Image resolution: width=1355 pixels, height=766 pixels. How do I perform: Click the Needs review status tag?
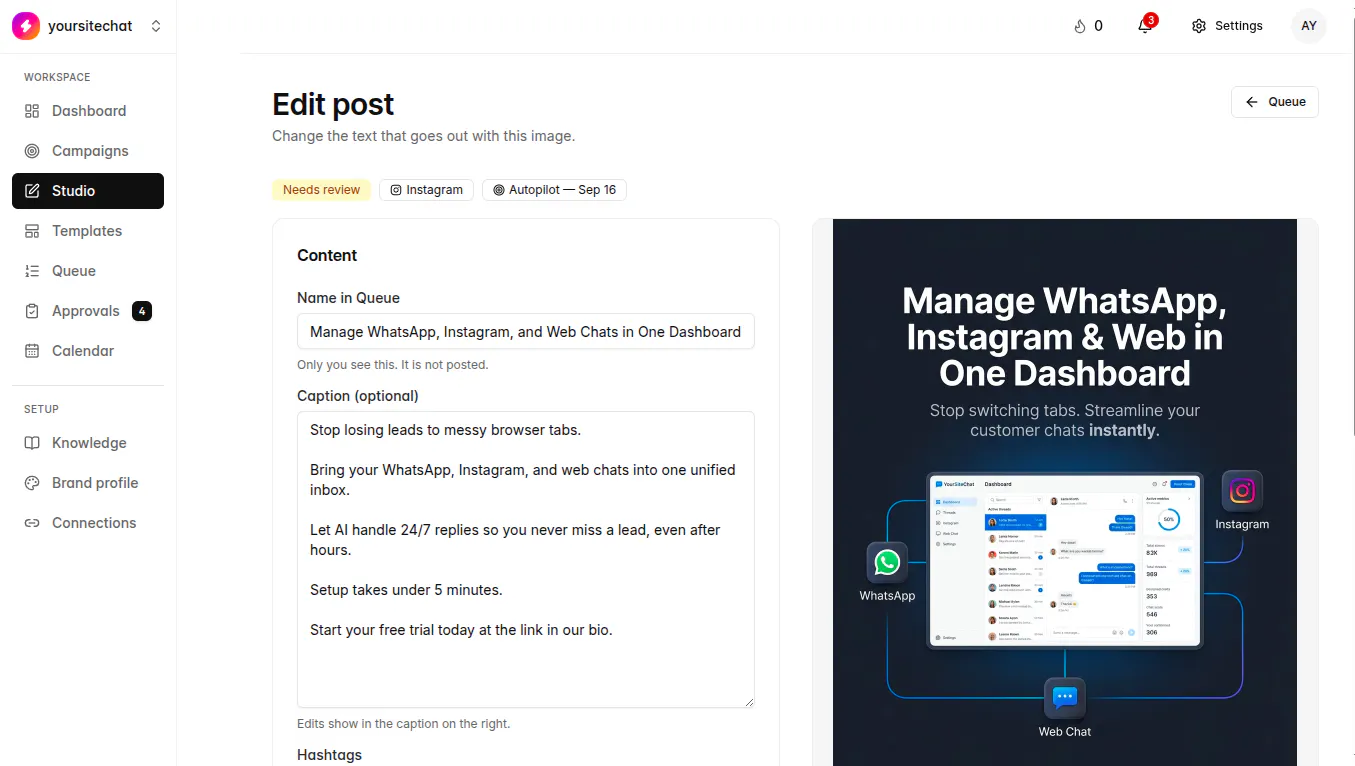(321, 190)
